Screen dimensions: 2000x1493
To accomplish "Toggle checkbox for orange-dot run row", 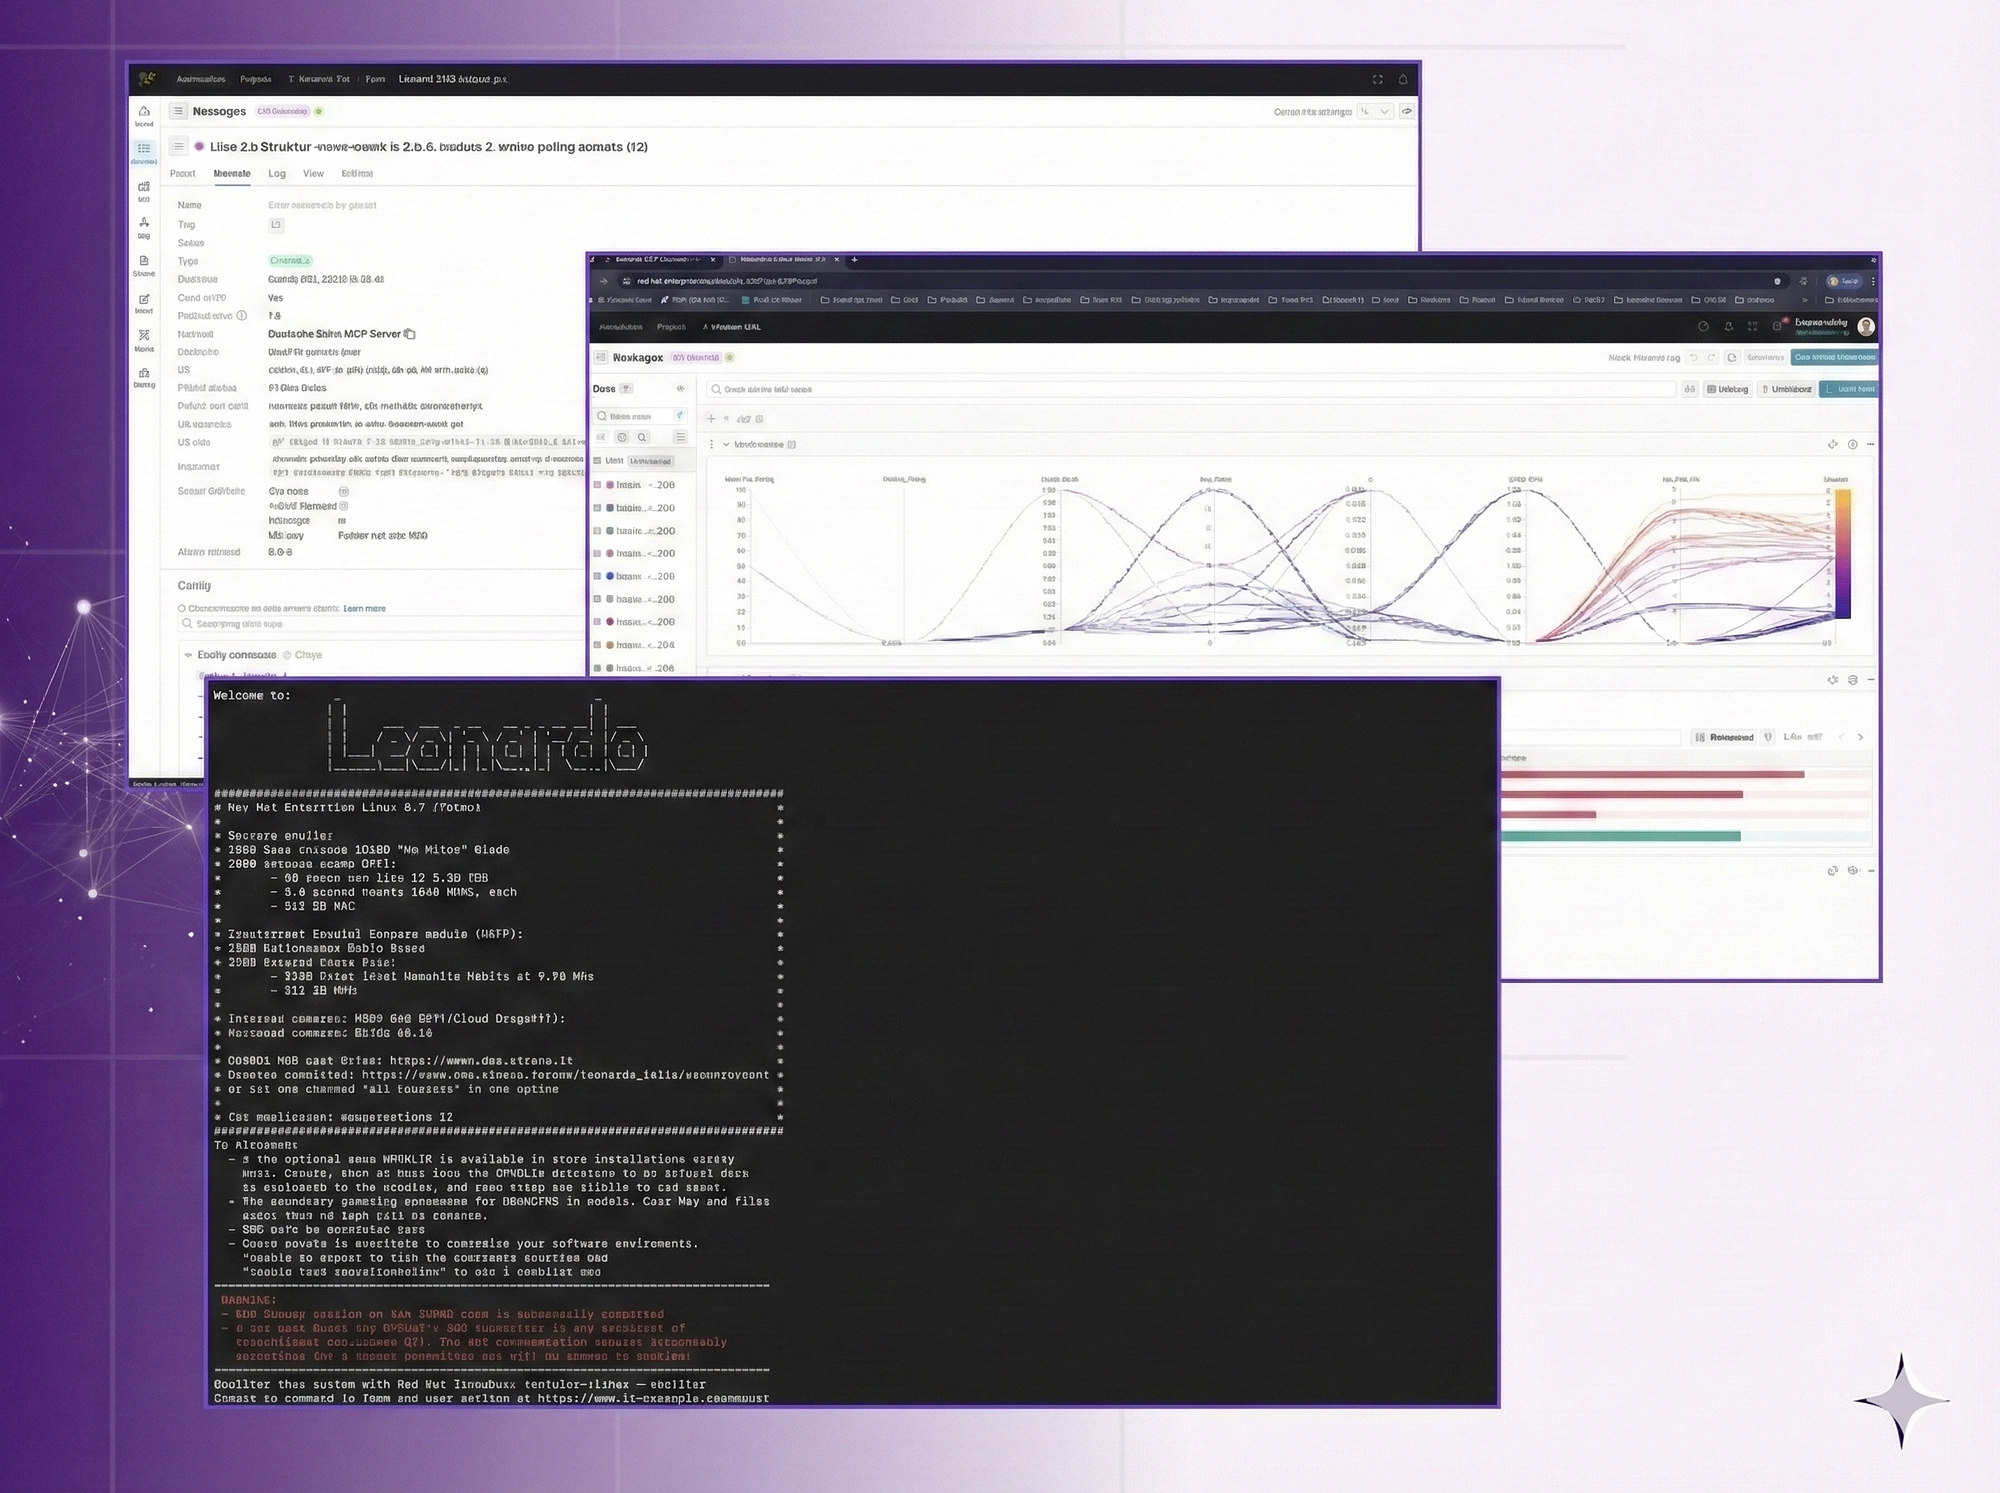I will 598,645.
